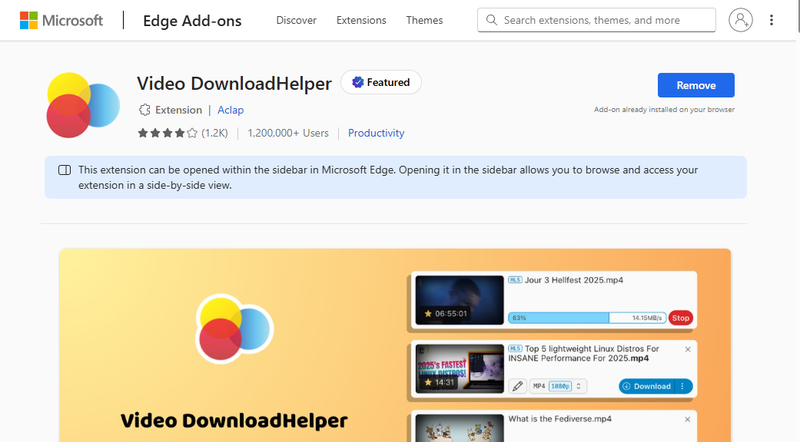Open the three-dot more options menu
The height and width of the screenshot is (442, 800).
[x=771, y=20]
